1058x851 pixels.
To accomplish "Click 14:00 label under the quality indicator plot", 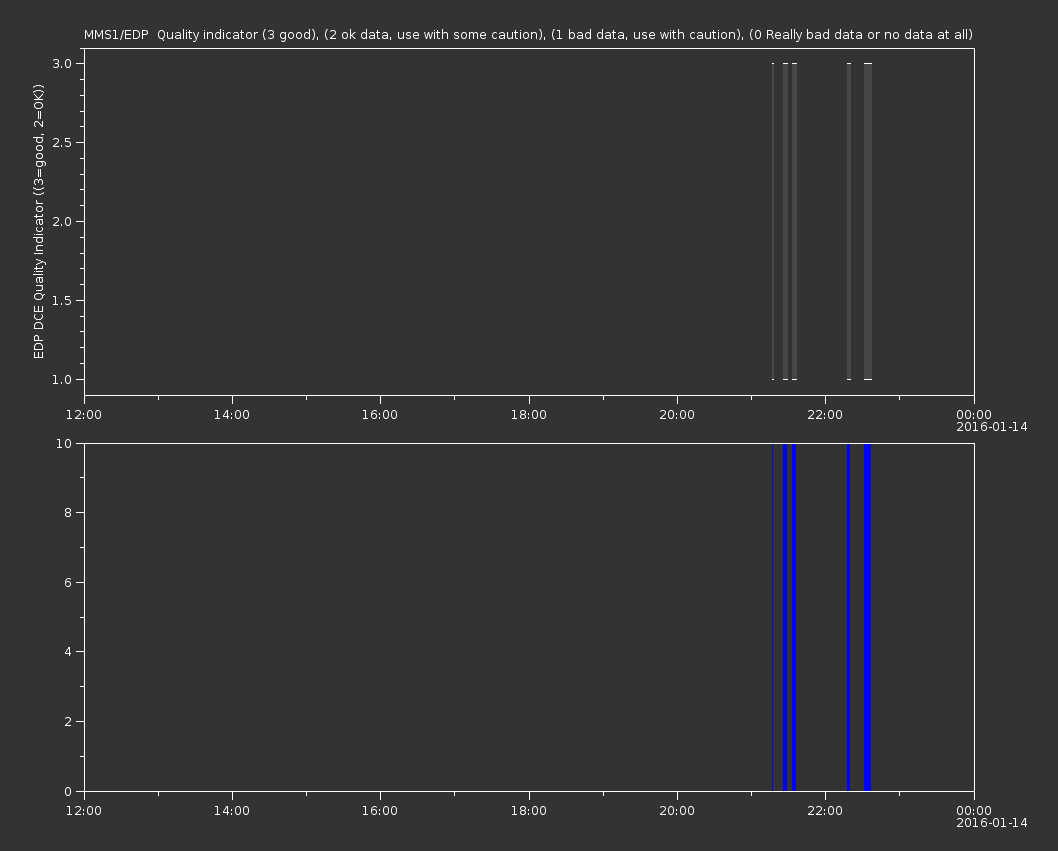I will click(x=231, y=414).
